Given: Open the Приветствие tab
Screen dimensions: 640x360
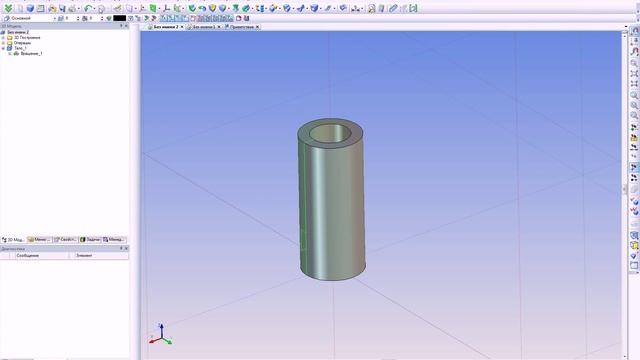Looking at the screenshot, I should click(x=242, y=27).
